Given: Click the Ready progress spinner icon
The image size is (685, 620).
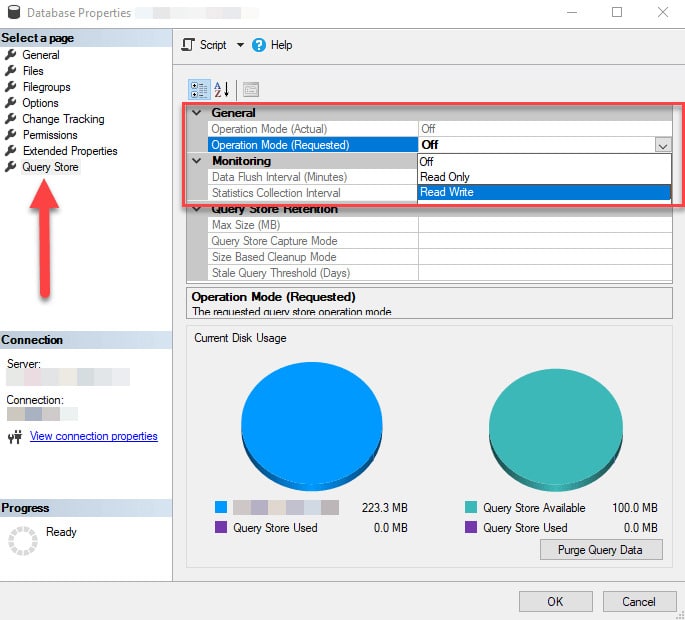Looking at the screenshot, I should [23, 540].
